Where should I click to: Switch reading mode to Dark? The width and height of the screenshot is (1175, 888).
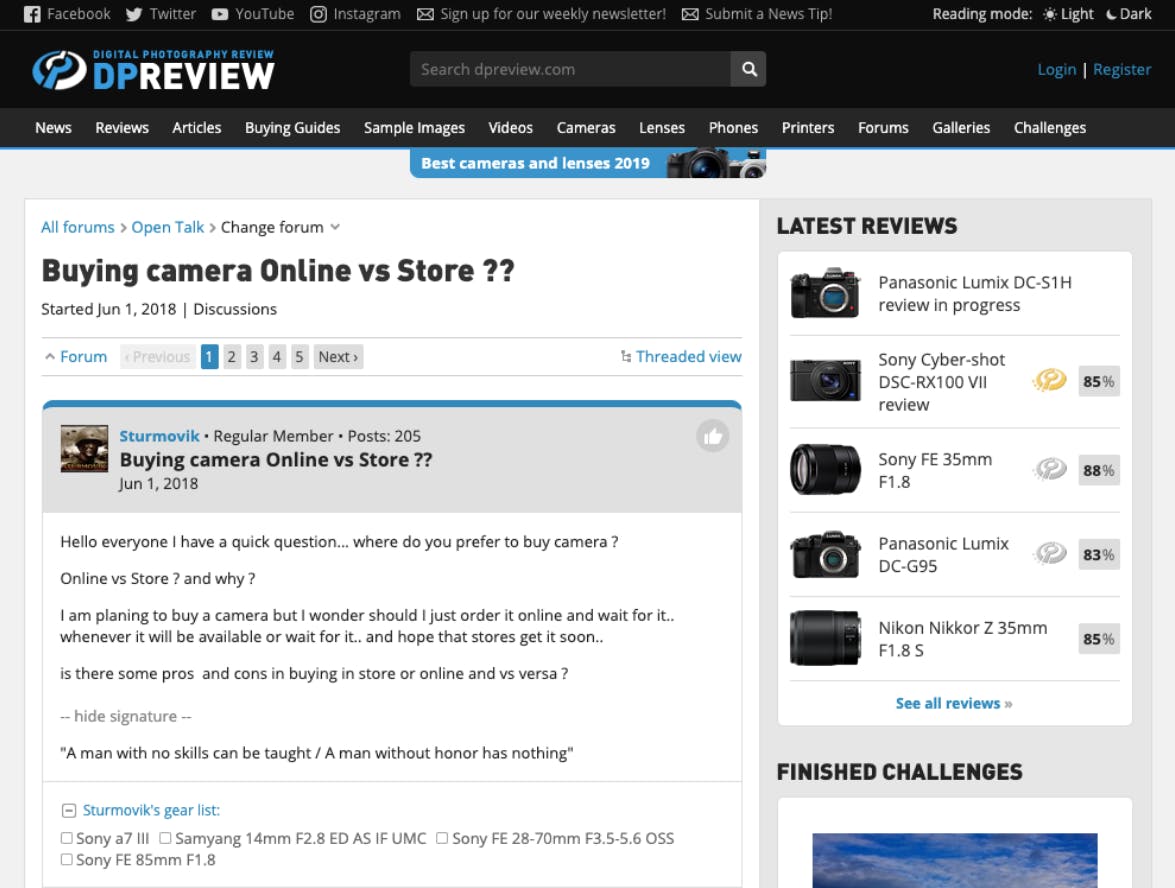(1129, 14)
